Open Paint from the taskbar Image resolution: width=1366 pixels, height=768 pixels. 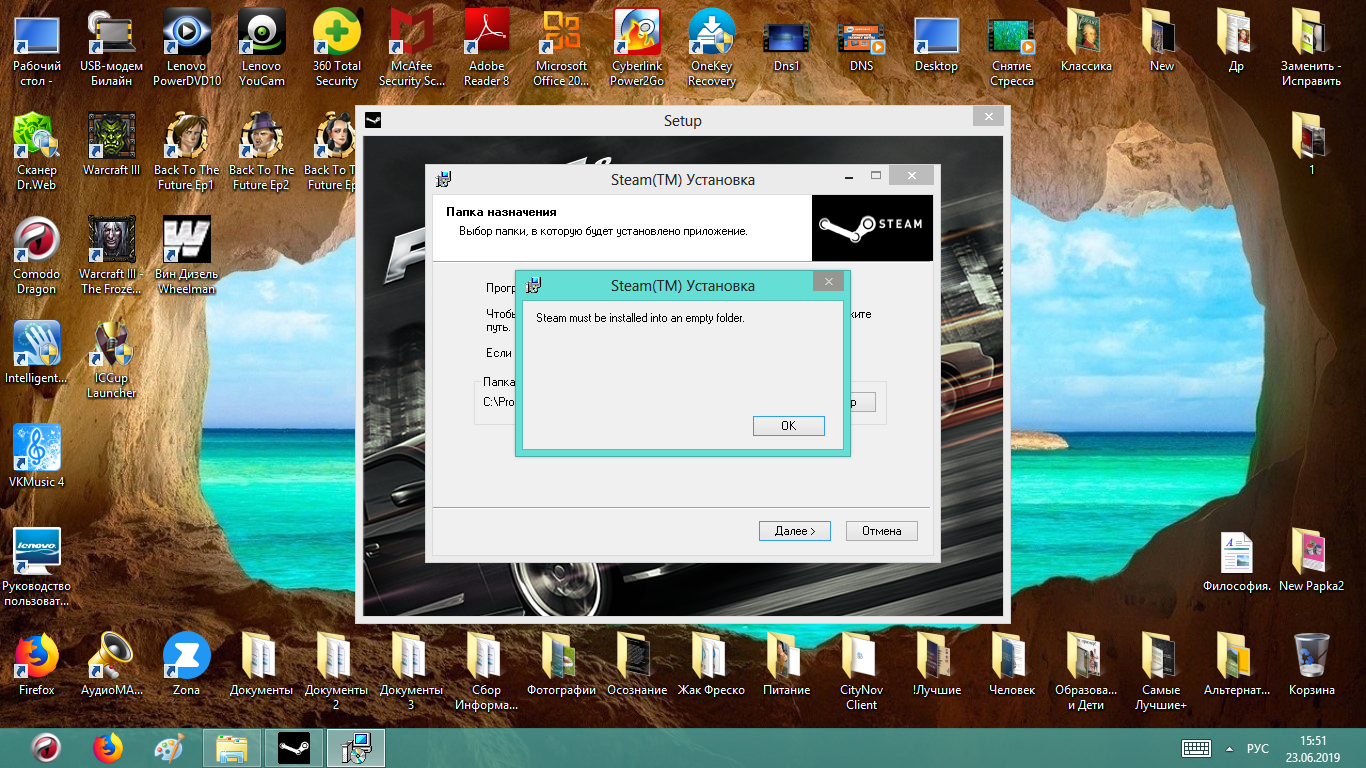[x=169, y=747]
